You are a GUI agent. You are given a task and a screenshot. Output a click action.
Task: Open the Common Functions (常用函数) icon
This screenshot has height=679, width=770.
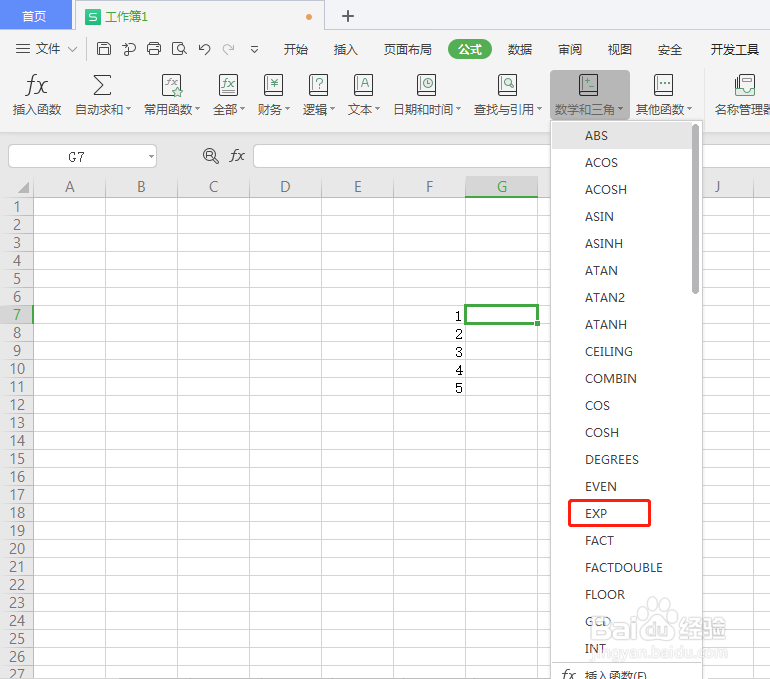pyautogui.click(x=172, y=85)
